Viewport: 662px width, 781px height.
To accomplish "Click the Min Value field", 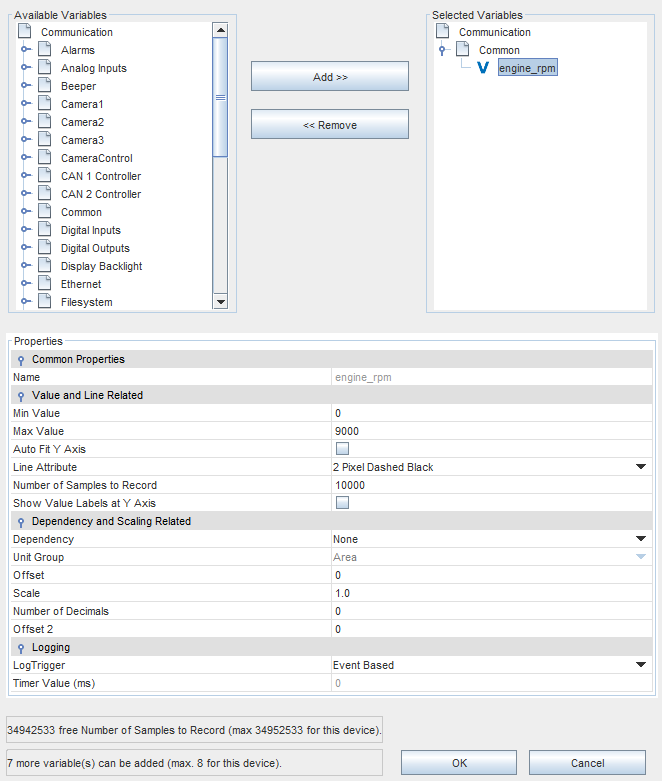I will click(492, 413).
